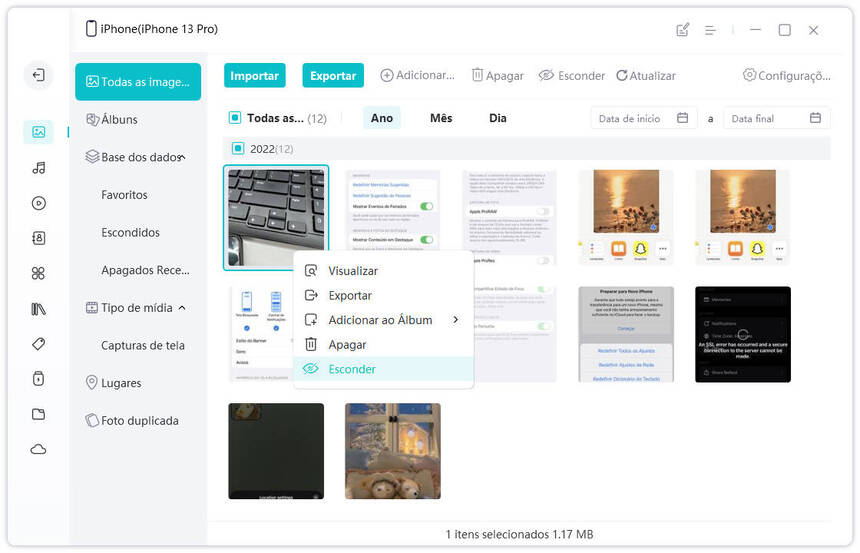Click the Exportar button in toolbar

pos(333,76)
